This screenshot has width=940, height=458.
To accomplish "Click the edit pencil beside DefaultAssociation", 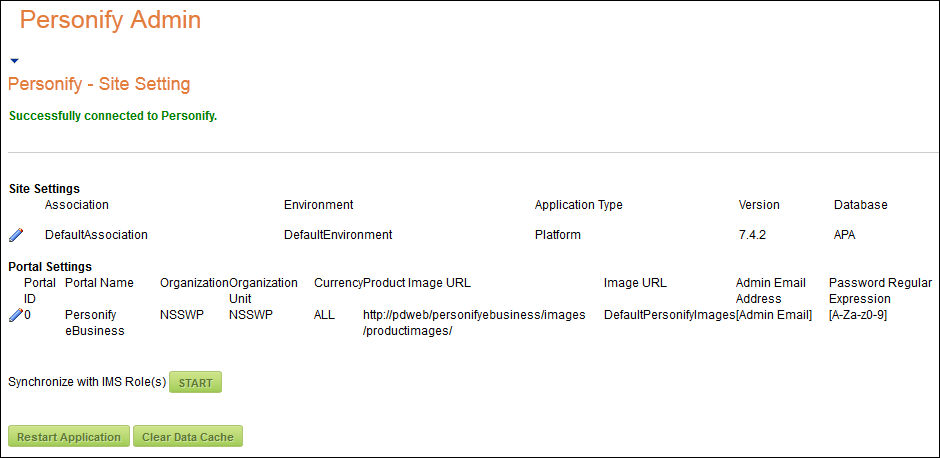I will point(16,235).
